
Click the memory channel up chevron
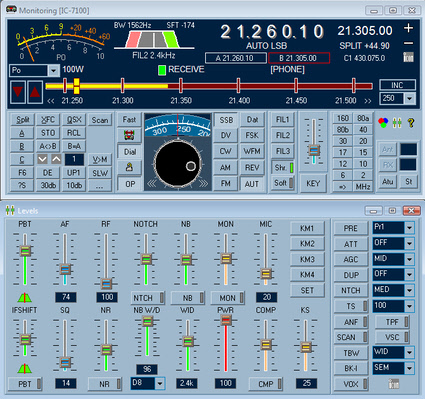pyautogui.click(x=56, y=159)
